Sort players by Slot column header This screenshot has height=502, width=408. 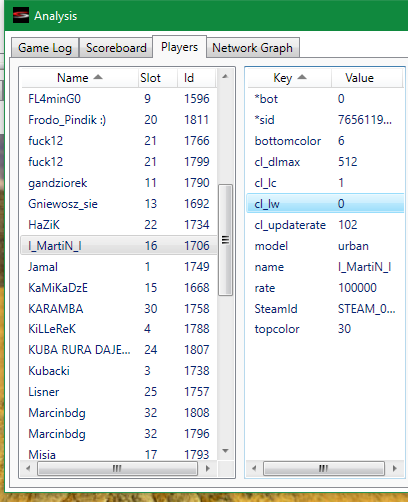[157, 78]
